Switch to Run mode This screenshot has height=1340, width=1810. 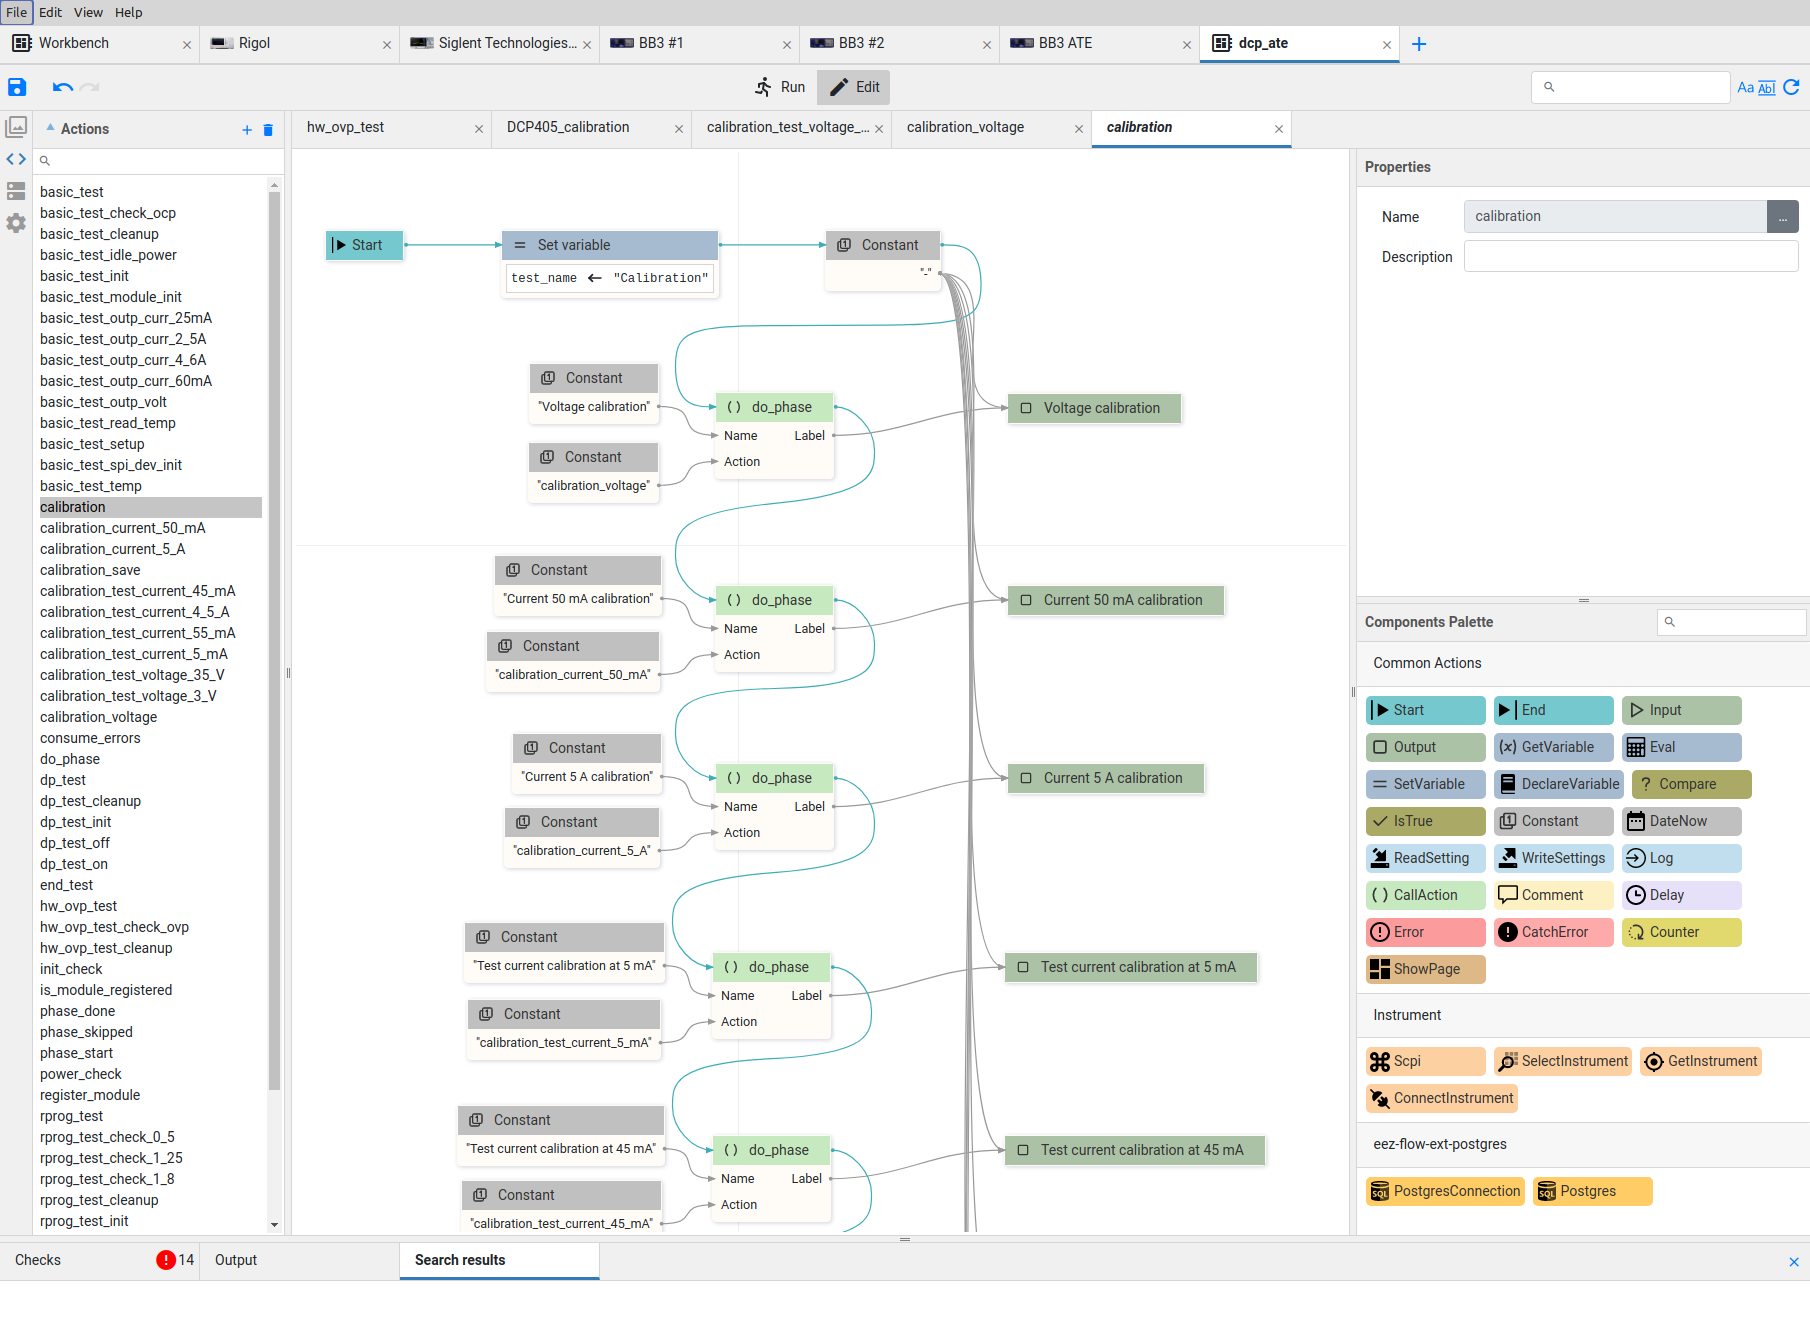tap(780, 87)
